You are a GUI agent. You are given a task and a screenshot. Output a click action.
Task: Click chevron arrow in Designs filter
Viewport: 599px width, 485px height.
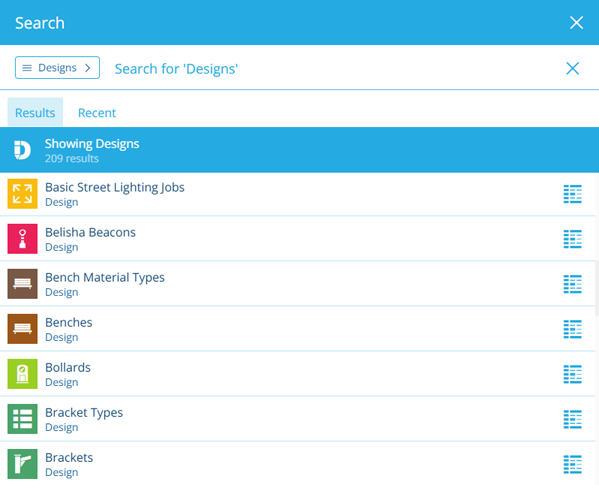(88, 68)
